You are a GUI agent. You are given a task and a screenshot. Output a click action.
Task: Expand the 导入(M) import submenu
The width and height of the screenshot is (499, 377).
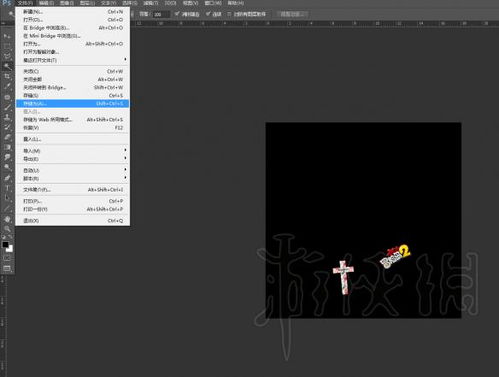click(73, 151)
